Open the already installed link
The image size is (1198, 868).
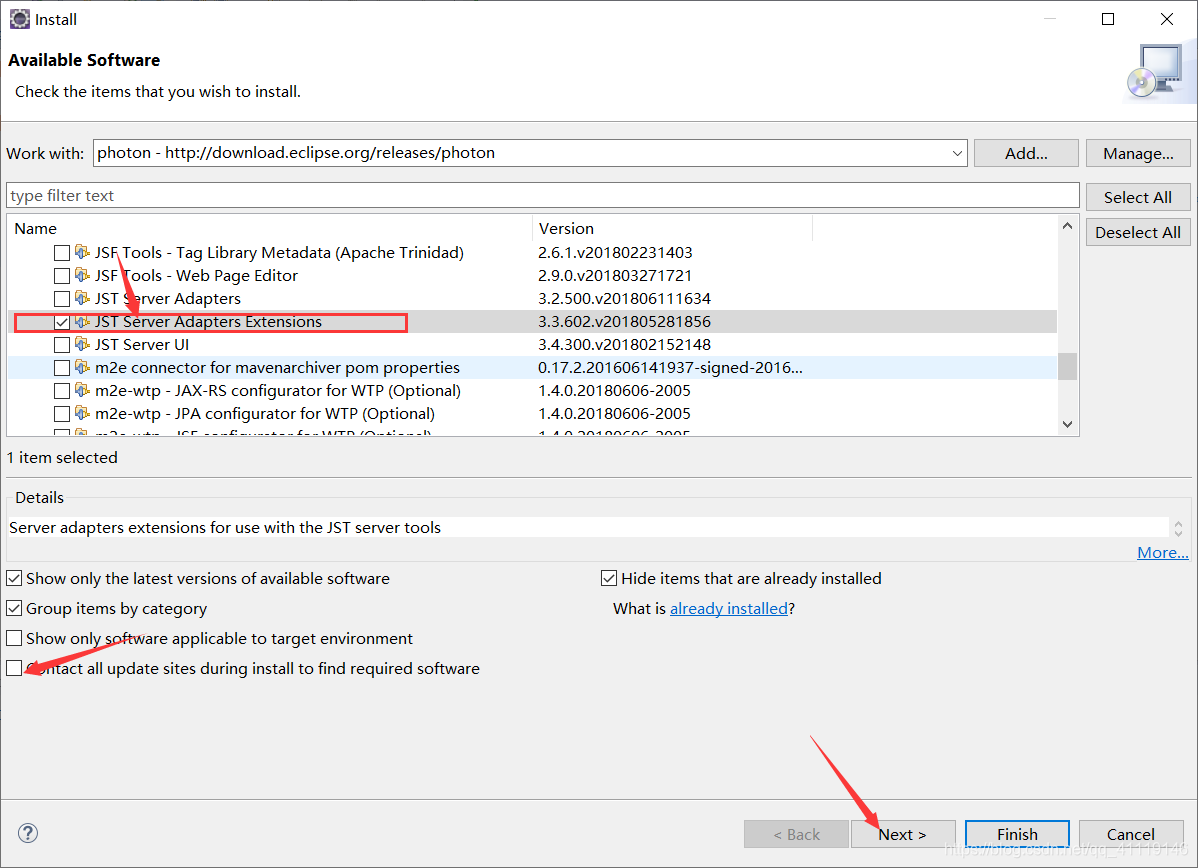(x=729, y=608)
